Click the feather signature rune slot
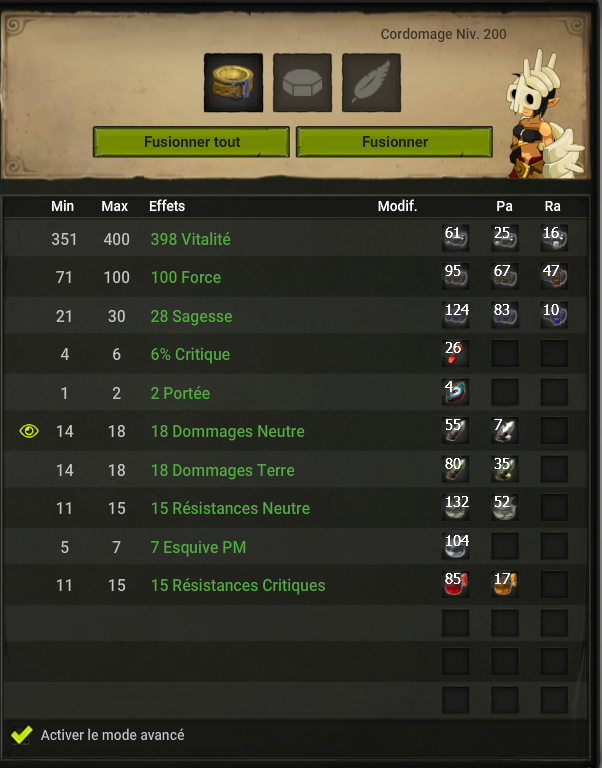 pos(371,83)
